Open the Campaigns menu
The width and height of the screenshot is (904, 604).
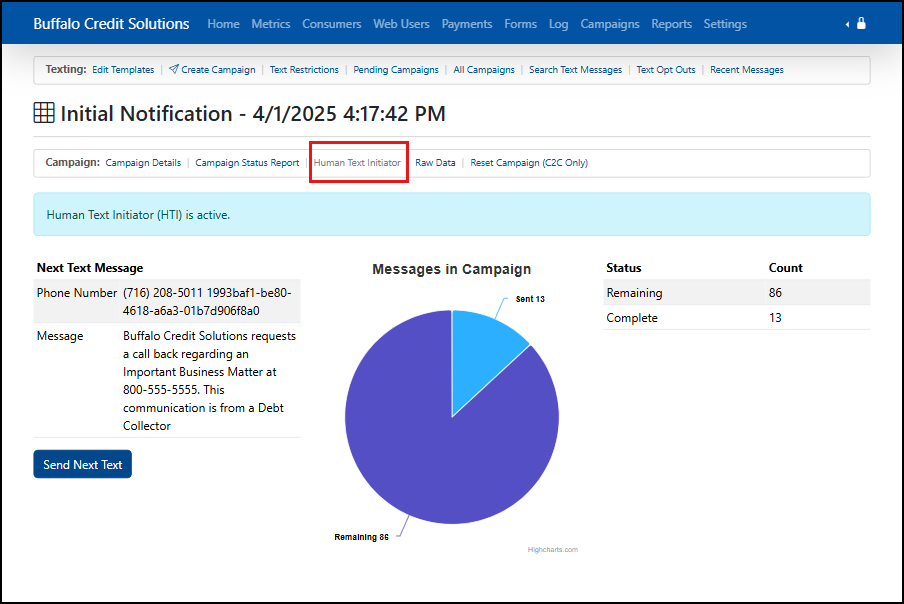610,24
